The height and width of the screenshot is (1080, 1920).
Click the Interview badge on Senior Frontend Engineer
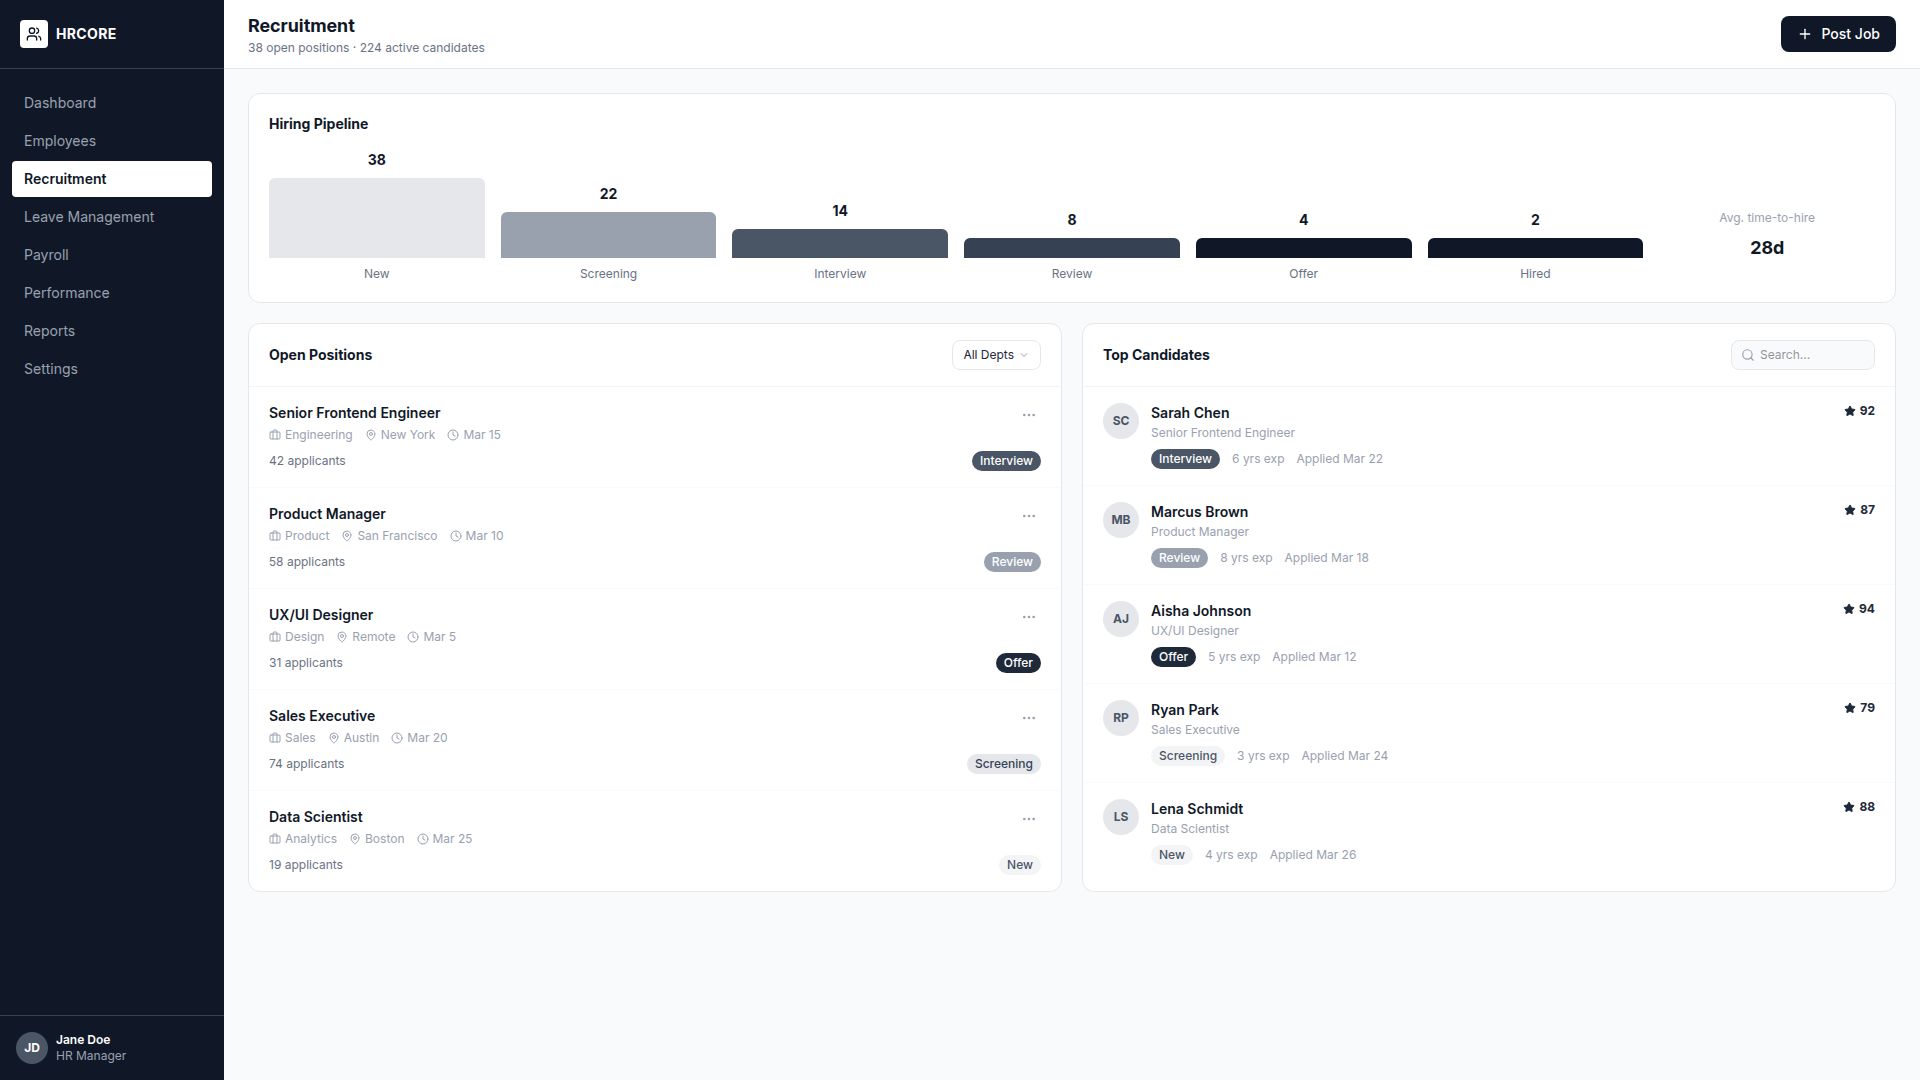click(1006, 461)
